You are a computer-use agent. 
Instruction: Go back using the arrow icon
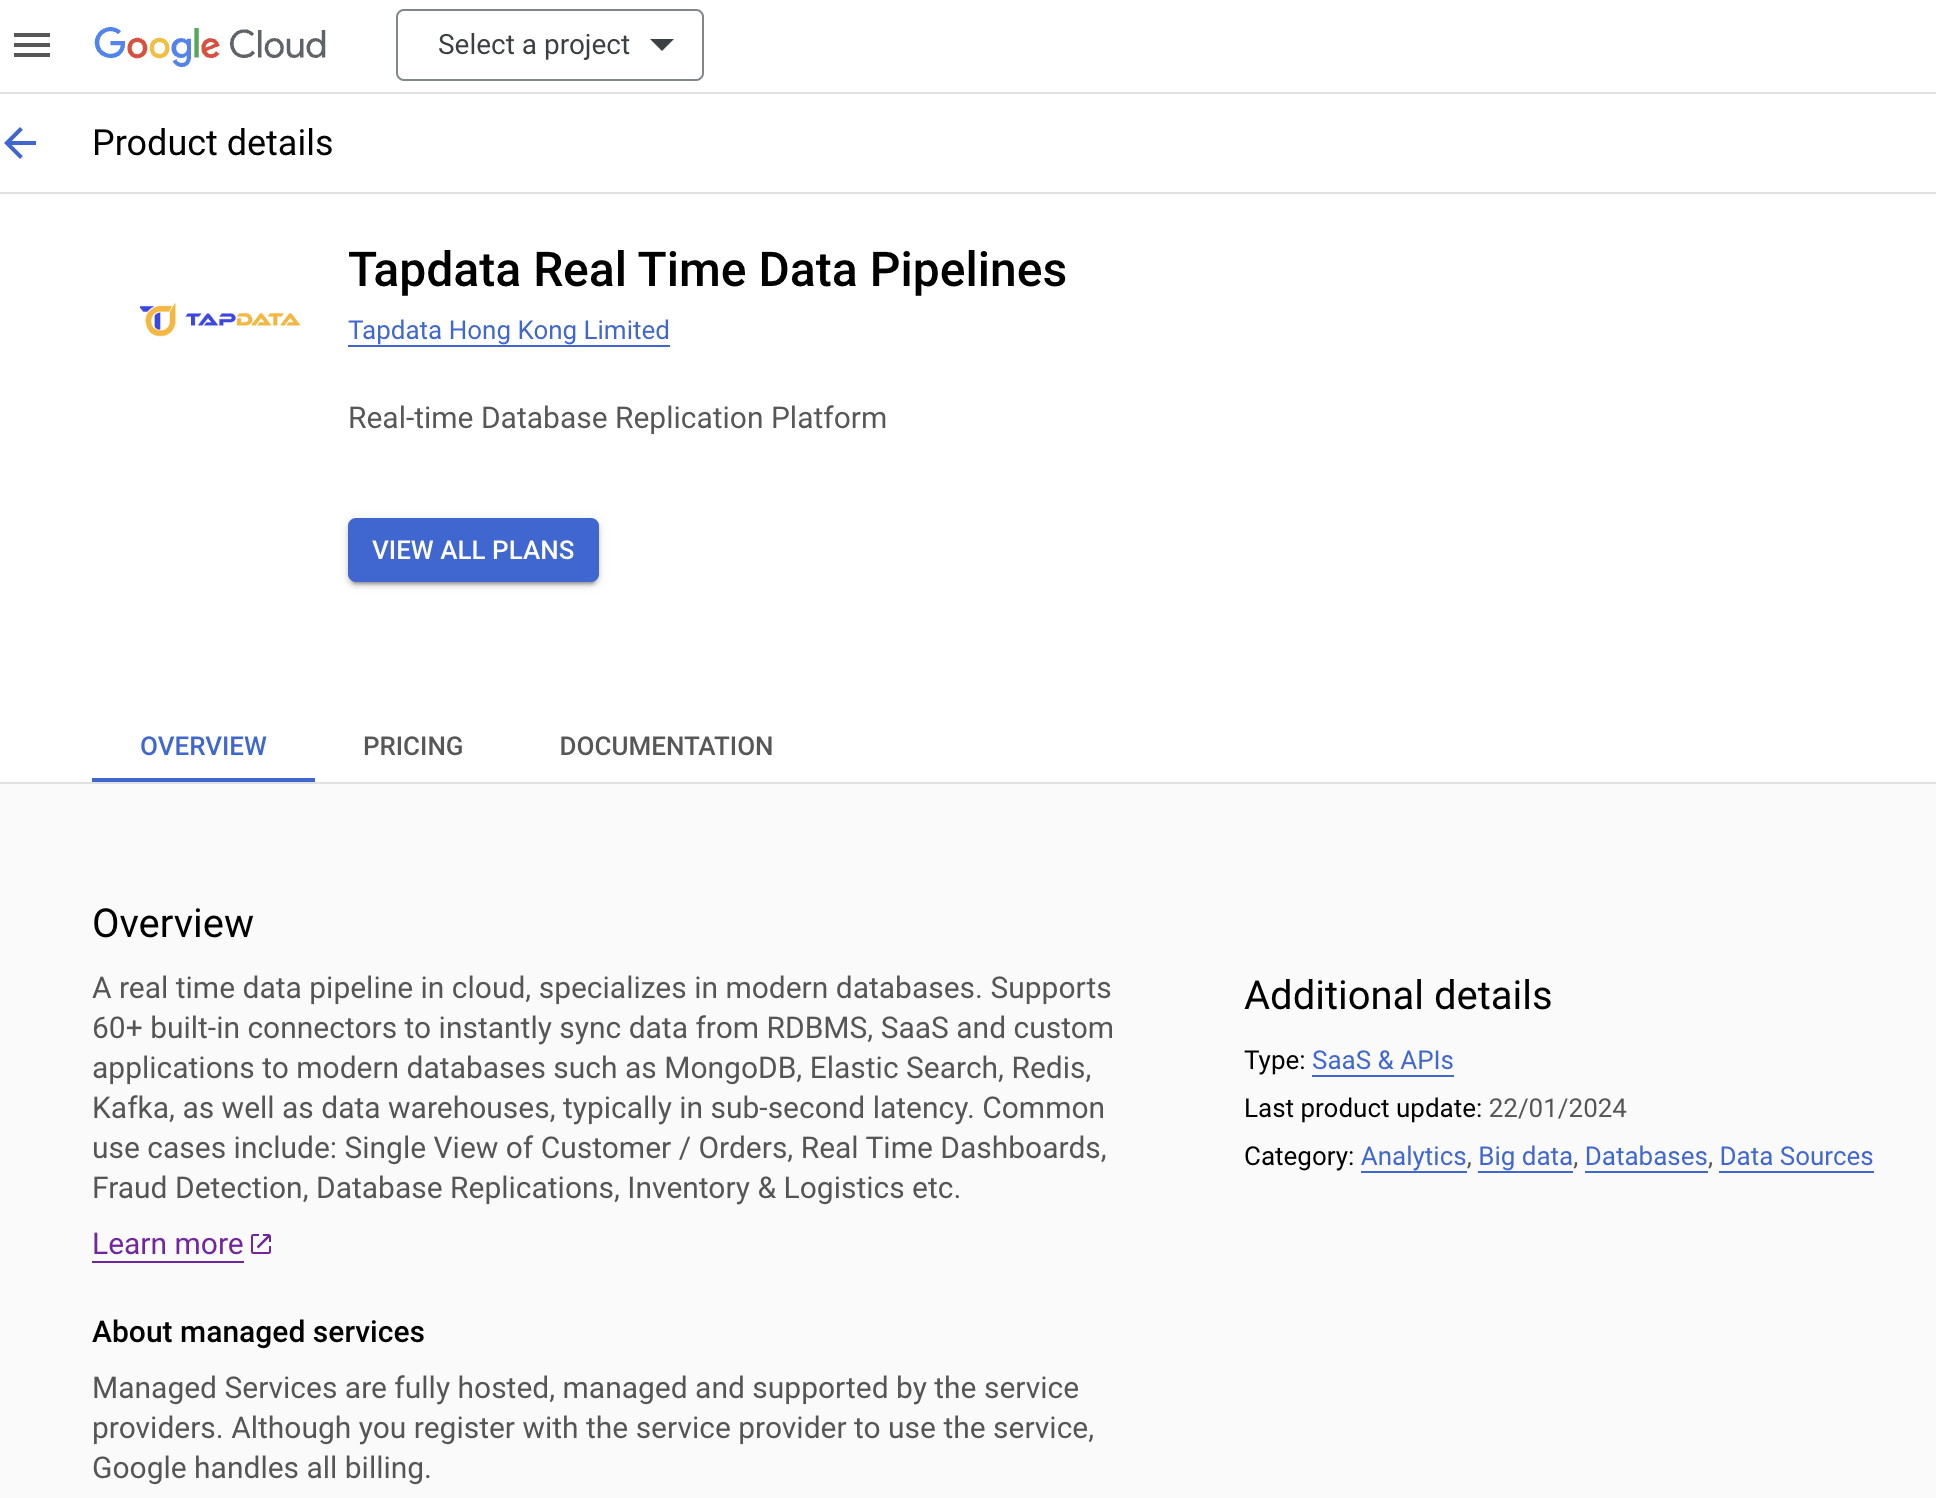21,143
